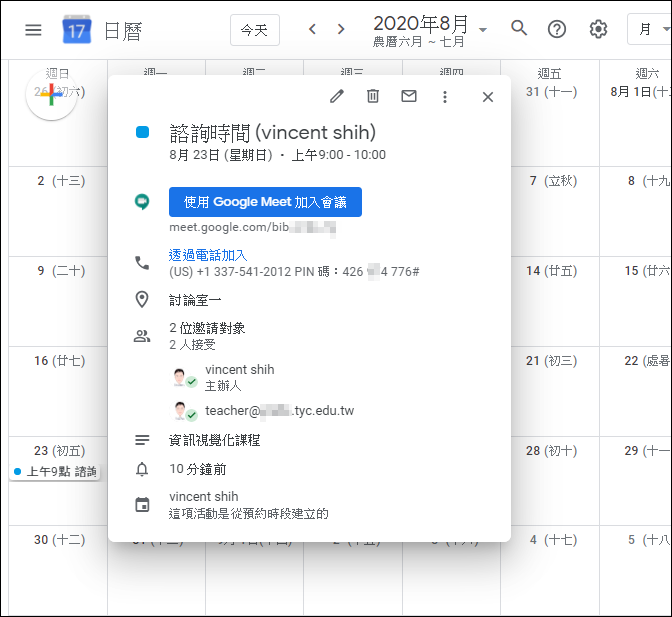Click vincent shih organizer avatar
The width and height of the screenshot is (672, 617).
coord(181,377)
